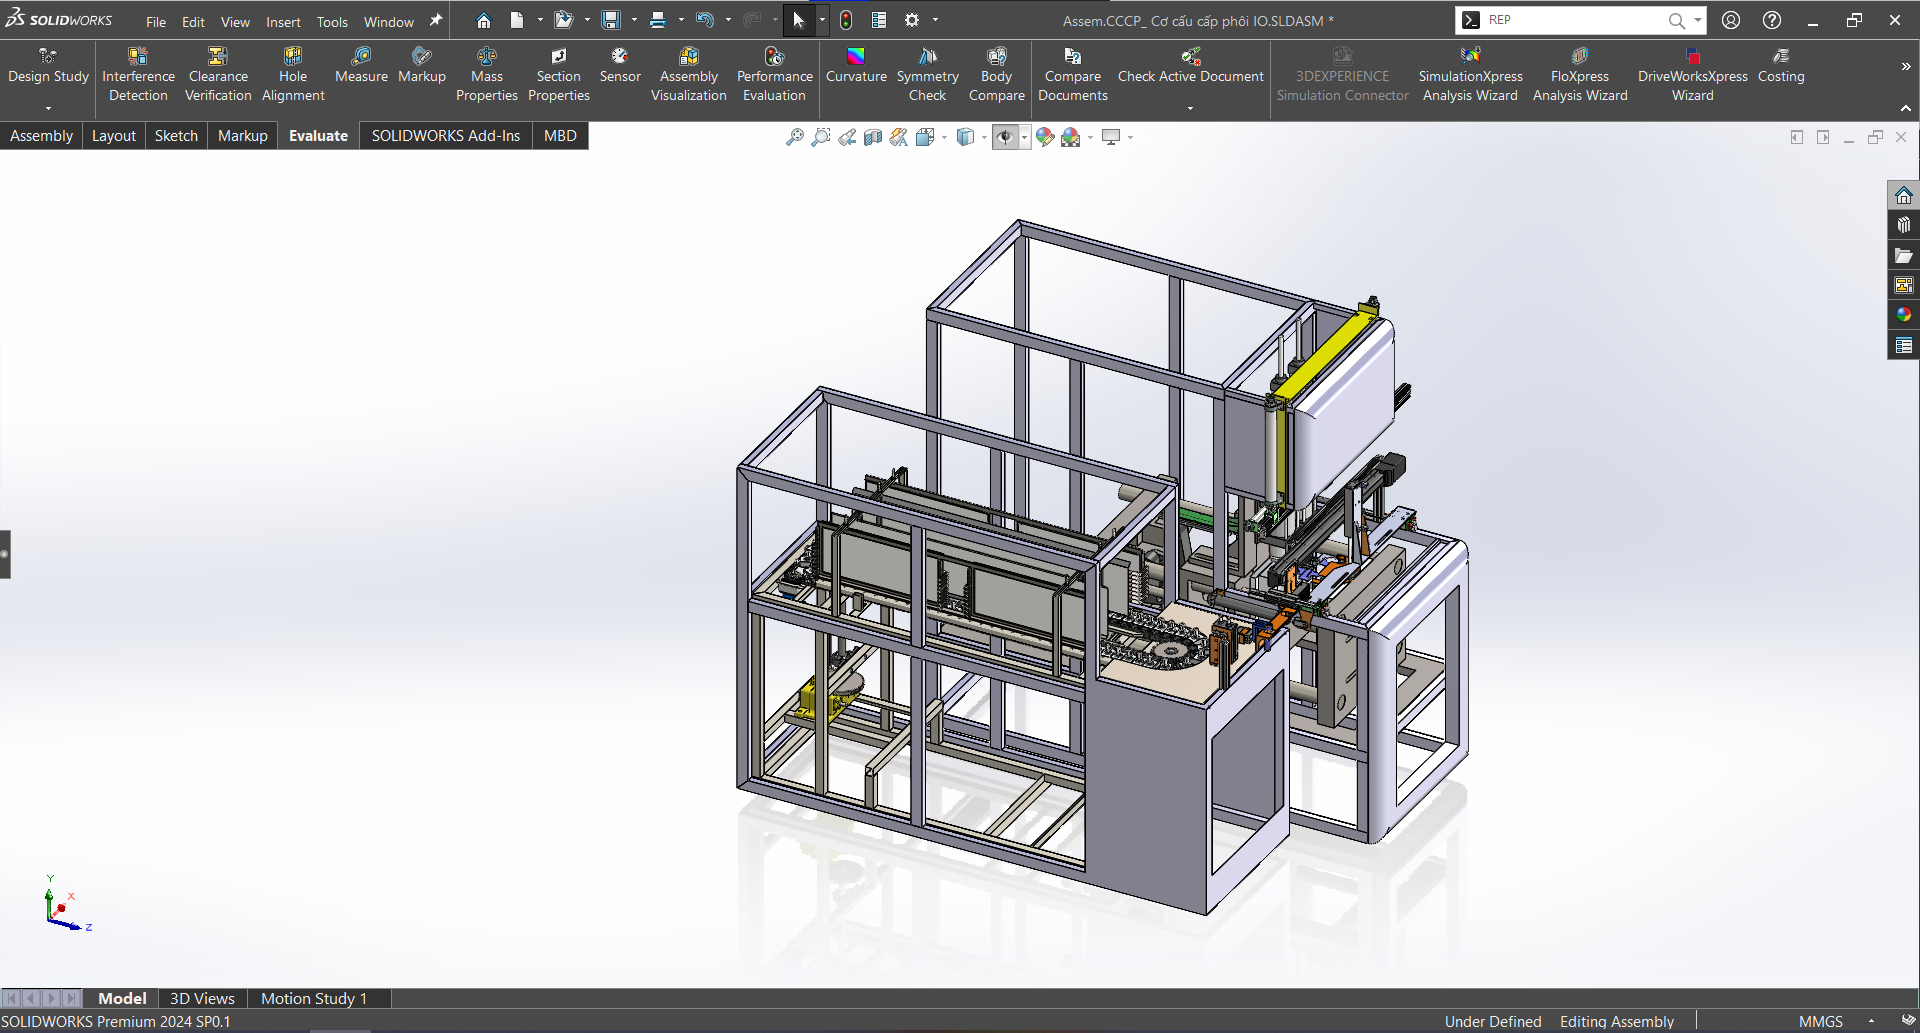Launch Body Compare
The height and width of the screenshot is (1033, 1920).
997,75
